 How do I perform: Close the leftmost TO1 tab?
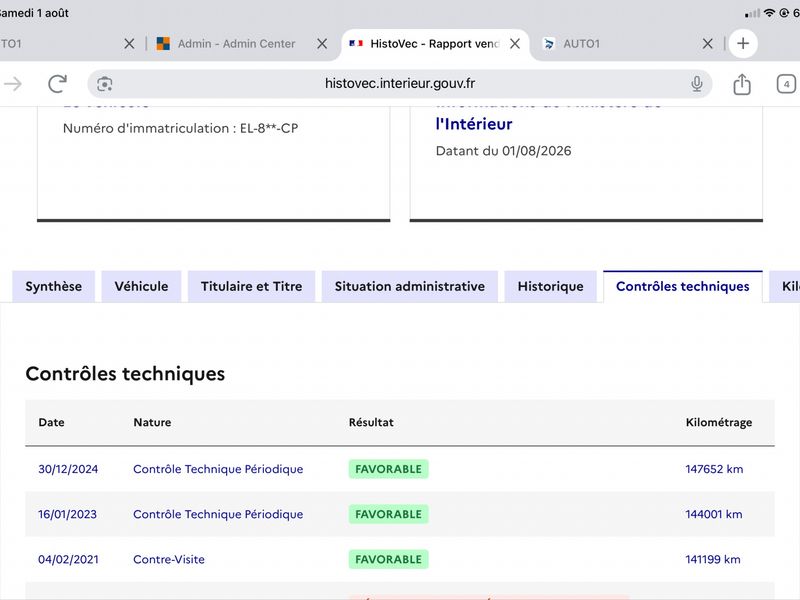tap(129, 44)
